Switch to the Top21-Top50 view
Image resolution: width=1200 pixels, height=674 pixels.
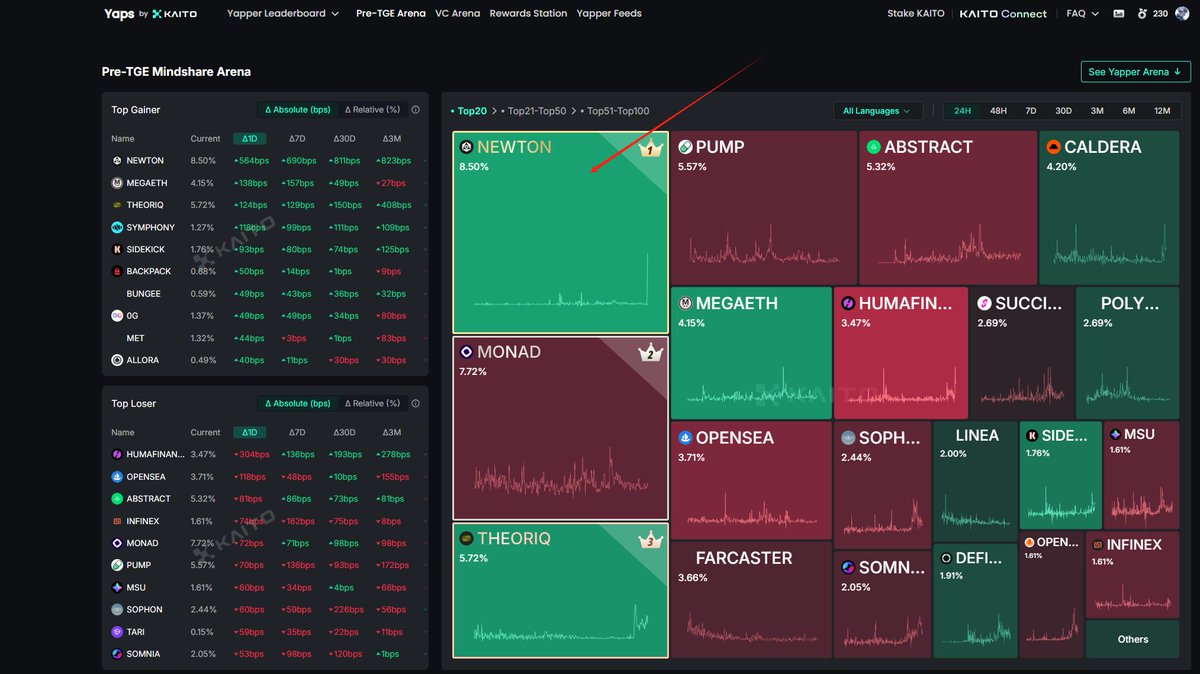(x=535, y=111)
